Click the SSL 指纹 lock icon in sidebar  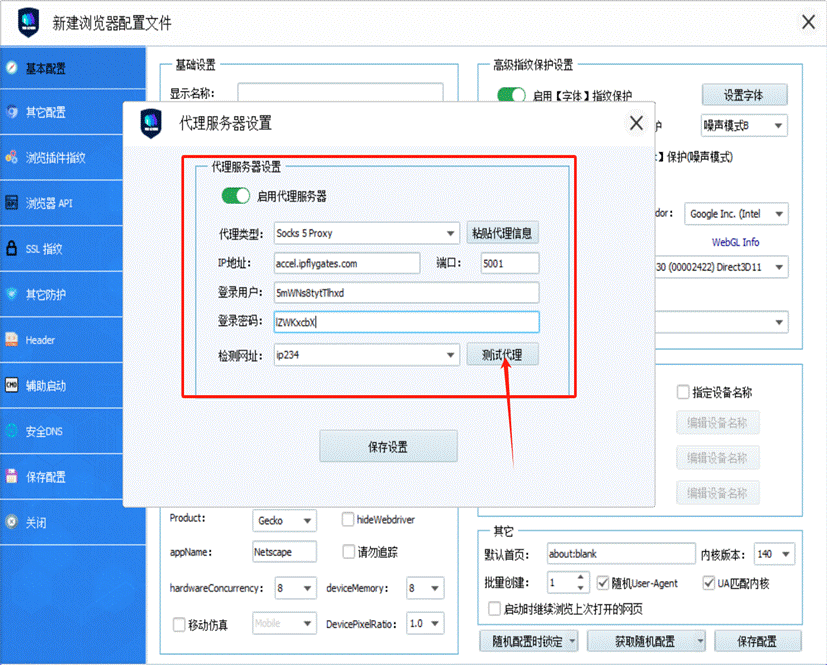coord(12,248)
